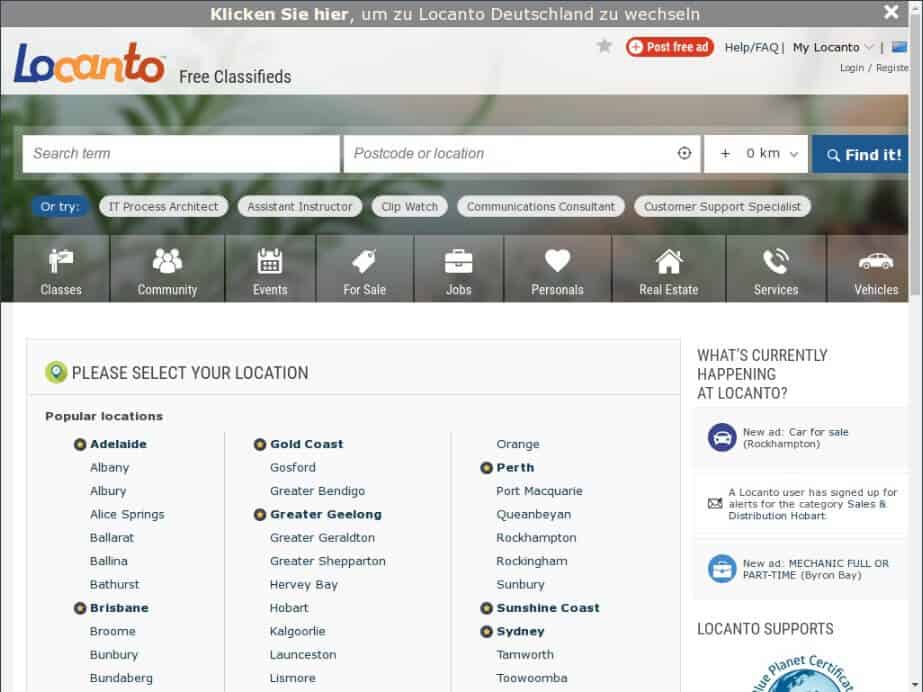Screen dimensions: 923x692
Task: Open the Real Estate house category
Action: tap(669, 270)
